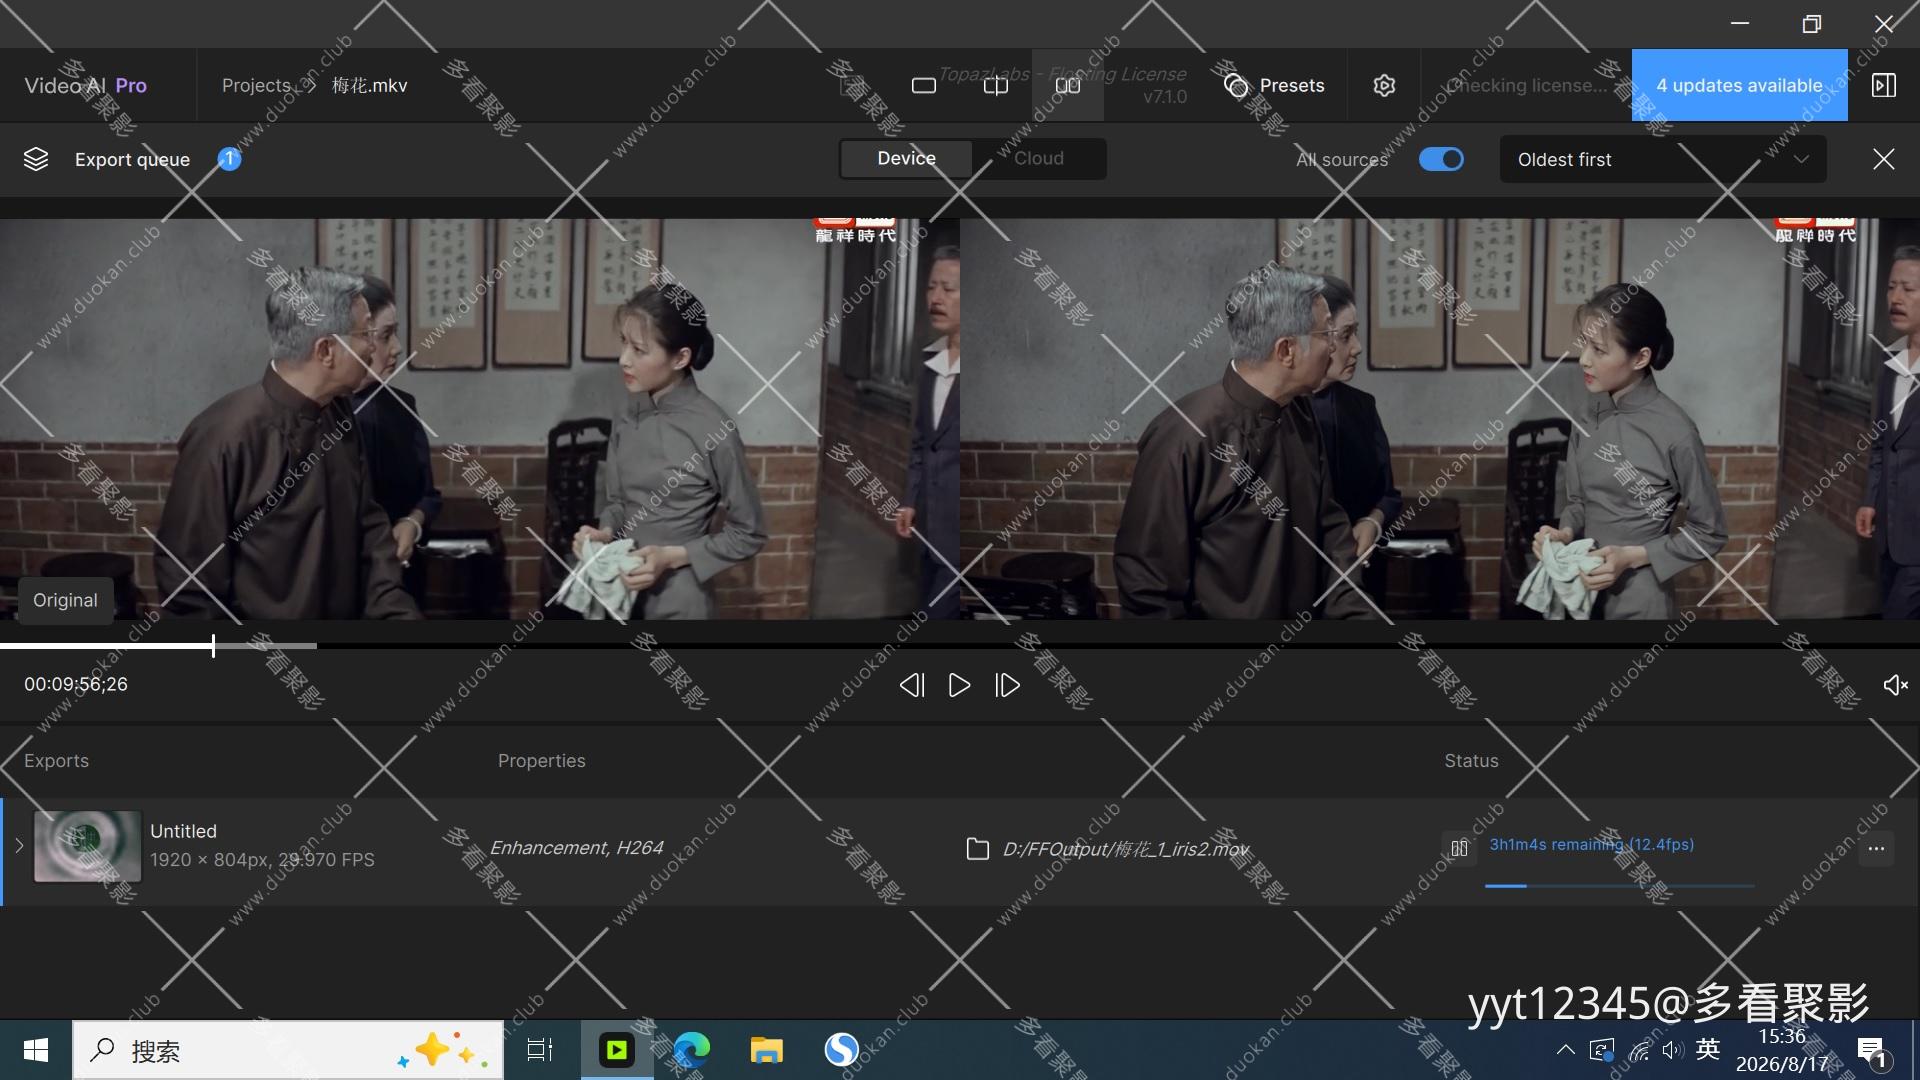Click the Status column header
Screen dimensions: 1920x1080
click(x=1471, y=761)
